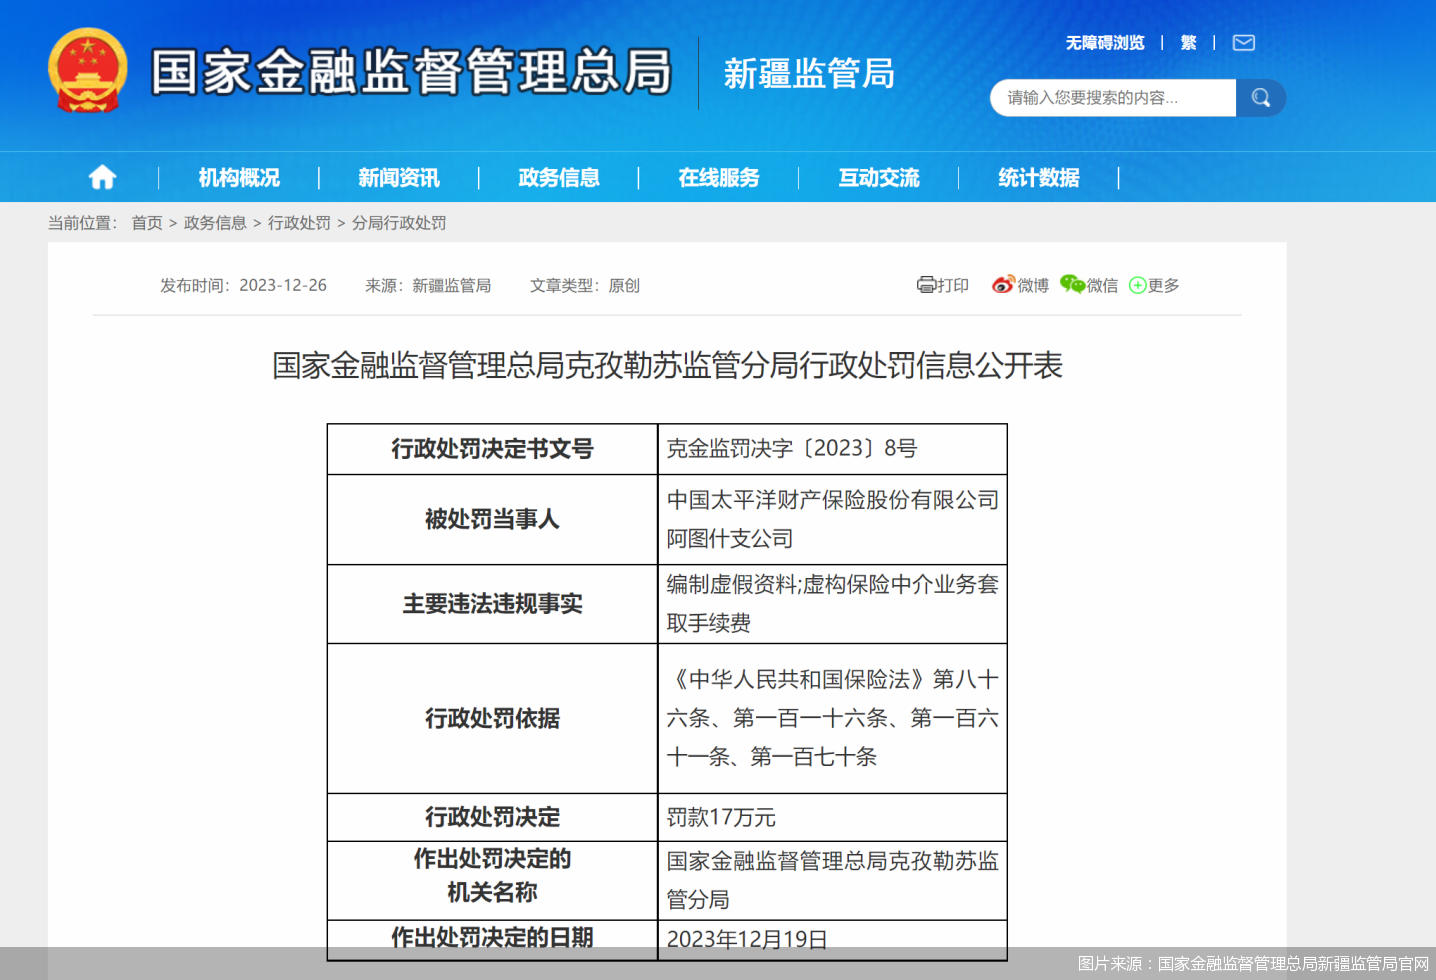Click the printer icon

[x=926, y=285]
